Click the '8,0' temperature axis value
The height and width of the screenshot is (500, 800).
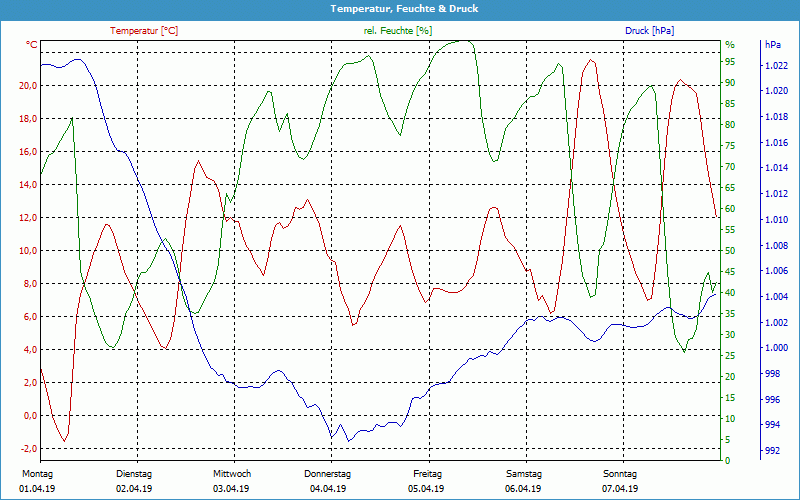(x=30, y=284)
